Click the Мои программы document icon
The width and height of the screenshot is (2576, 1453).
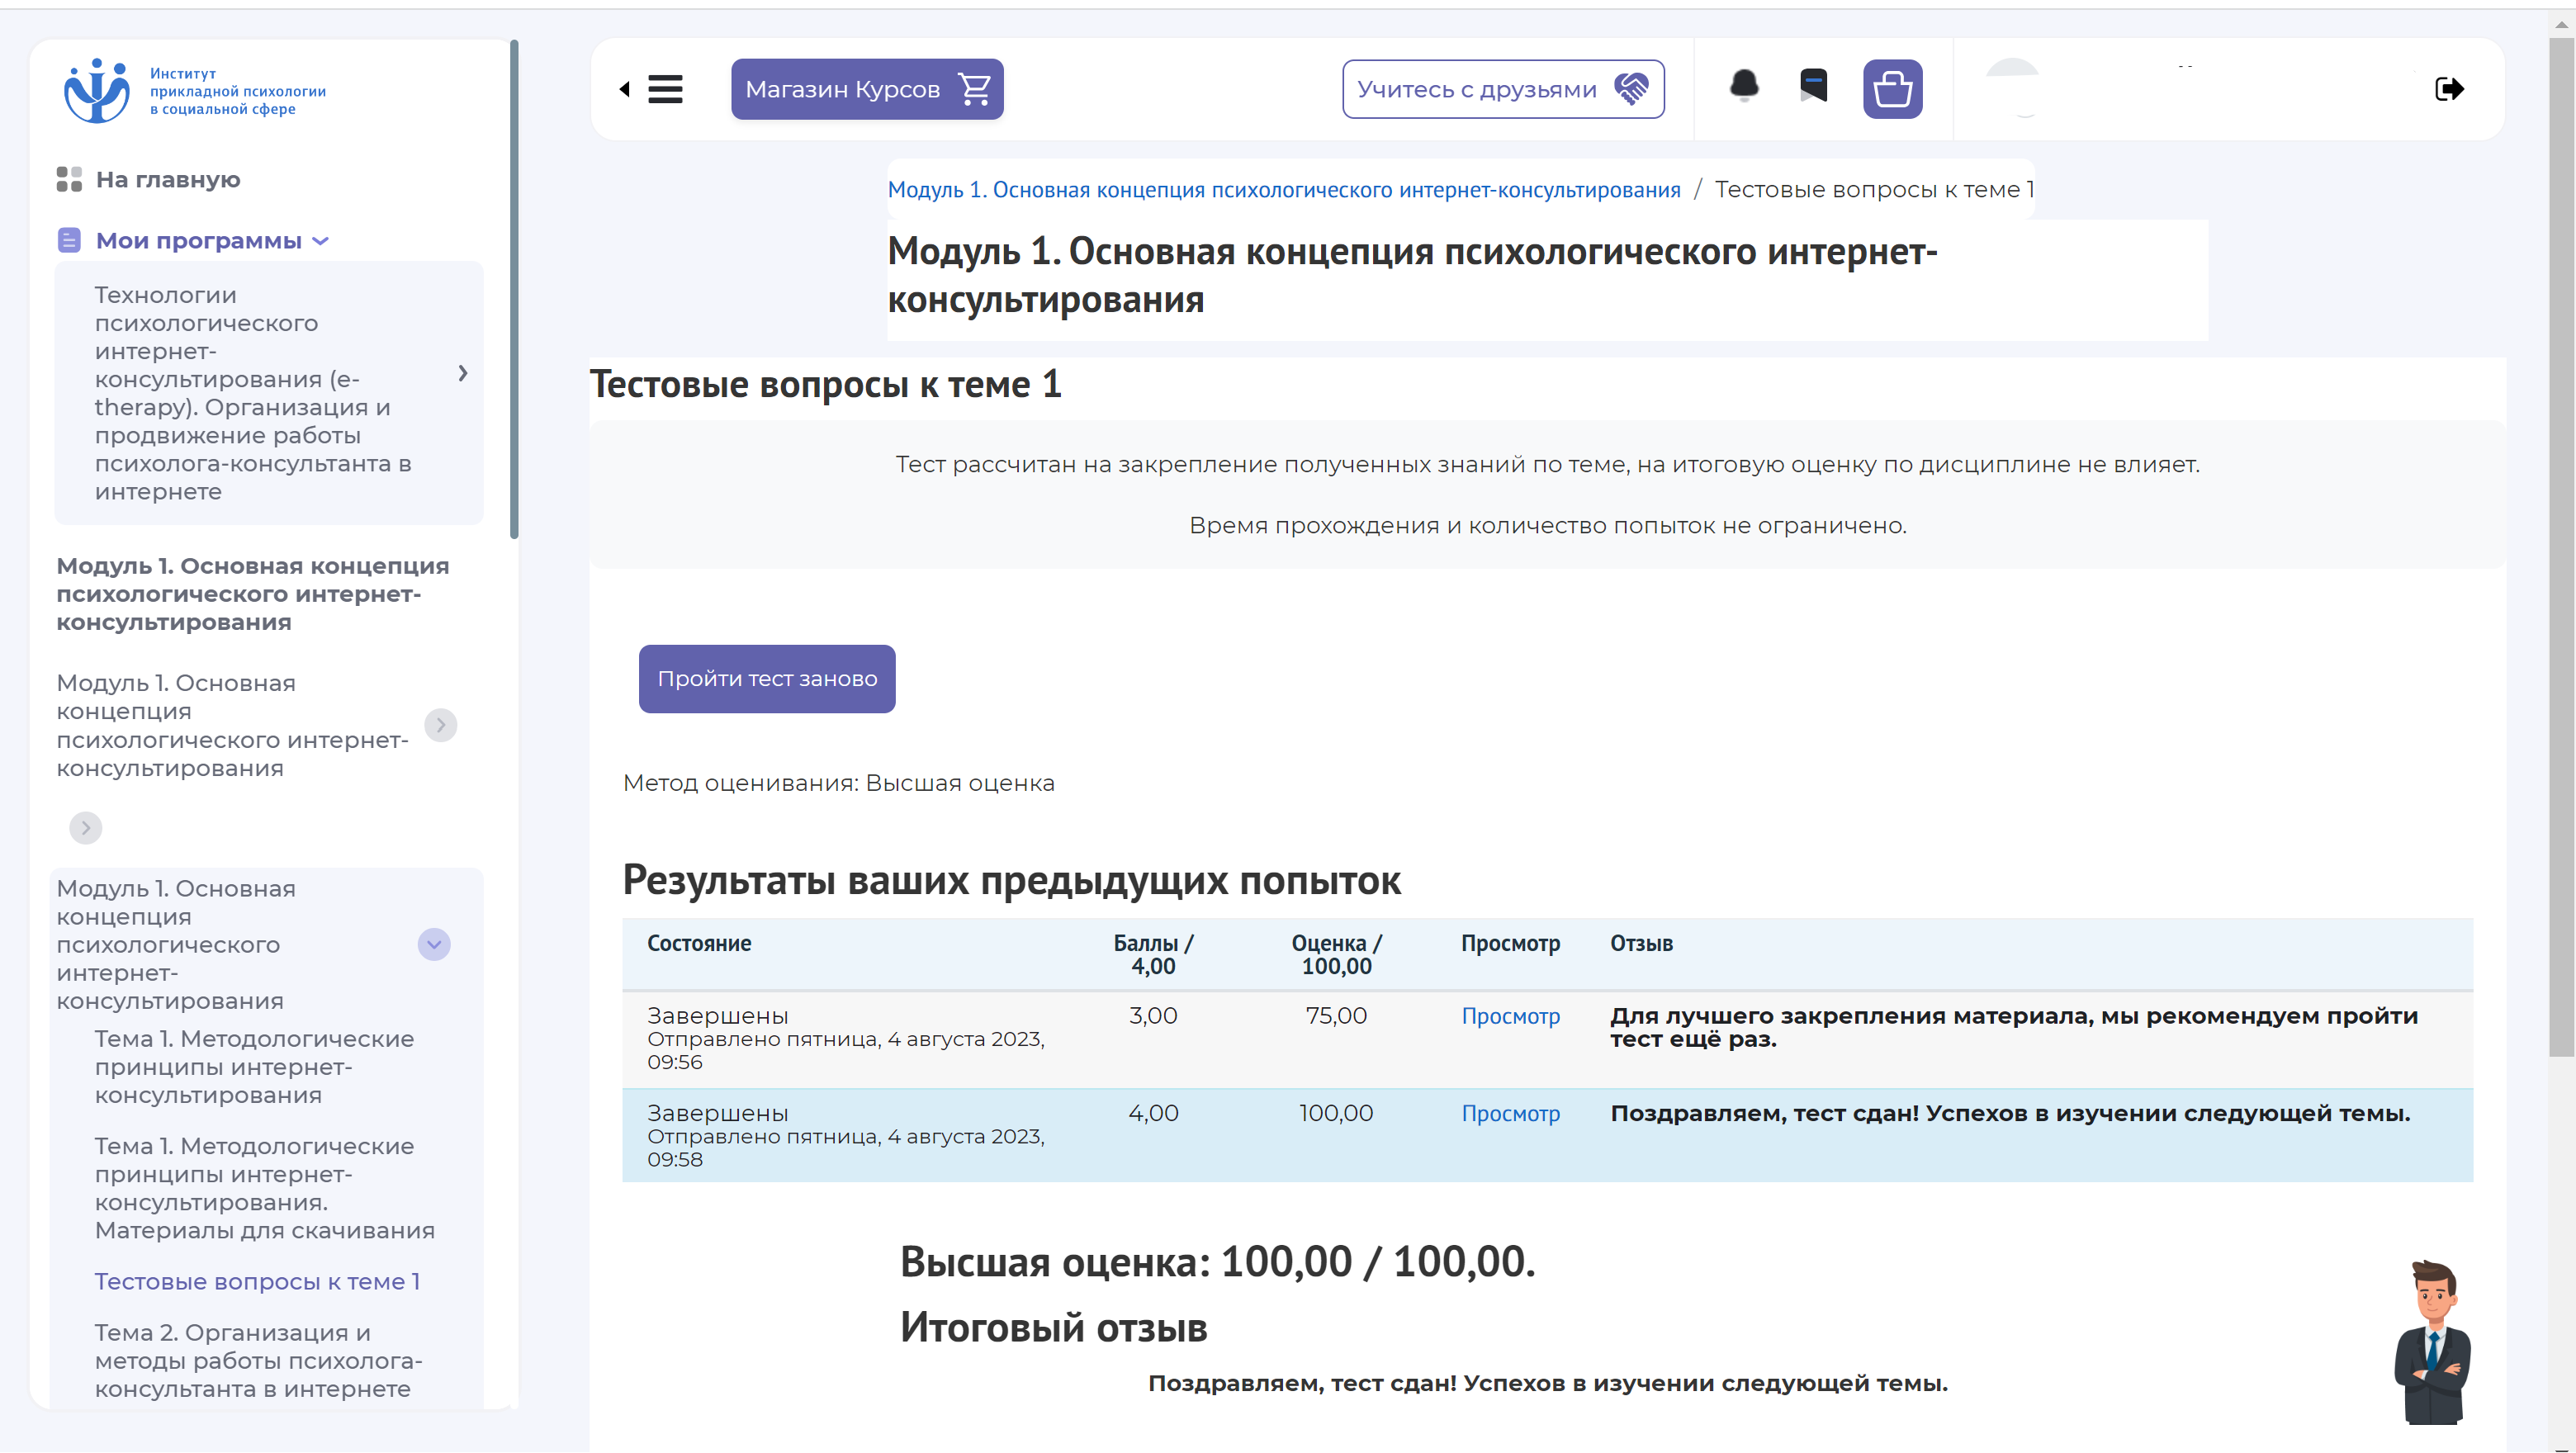click(69, 240)
